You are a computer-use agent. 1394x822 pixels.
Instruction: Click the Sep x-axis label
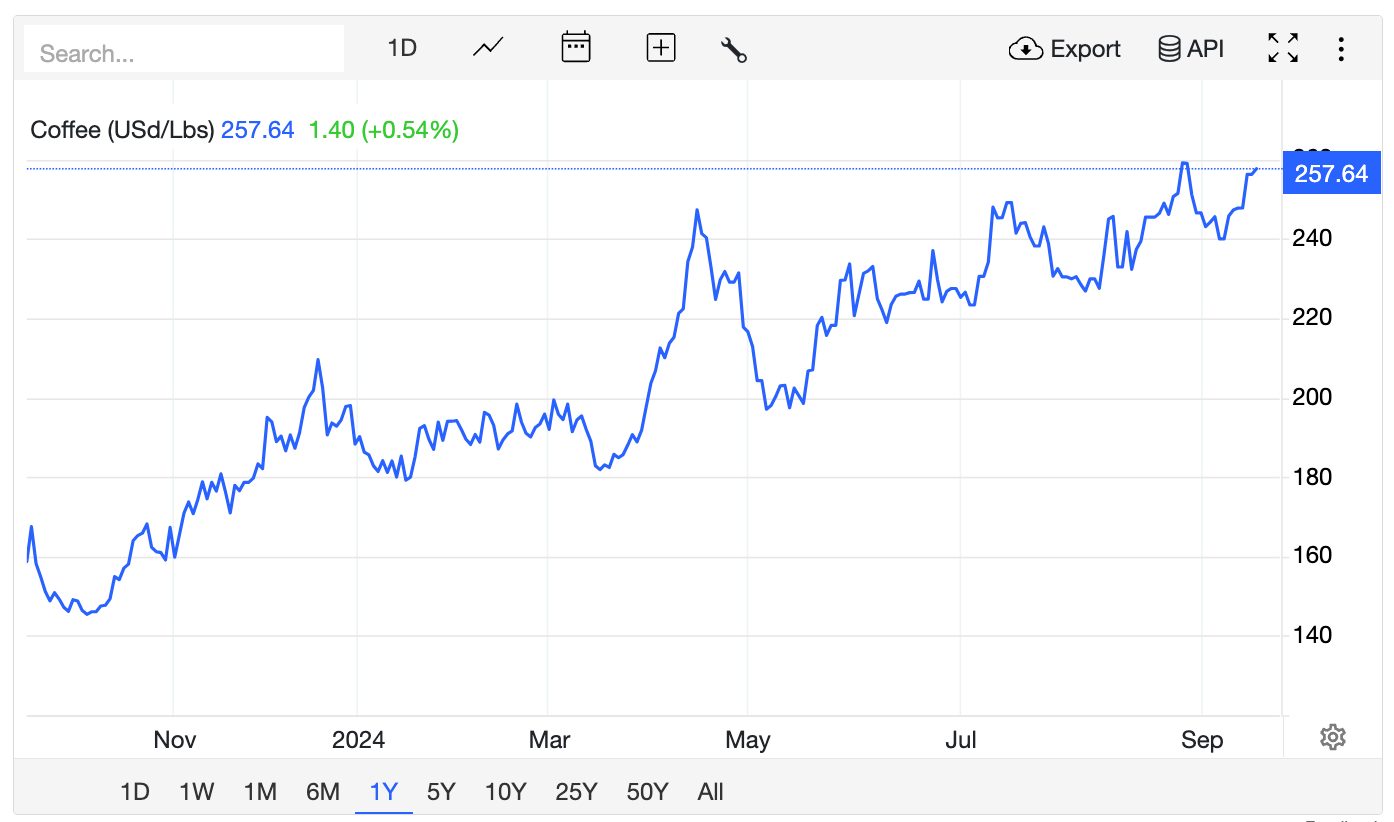(x=1202, y=740)
